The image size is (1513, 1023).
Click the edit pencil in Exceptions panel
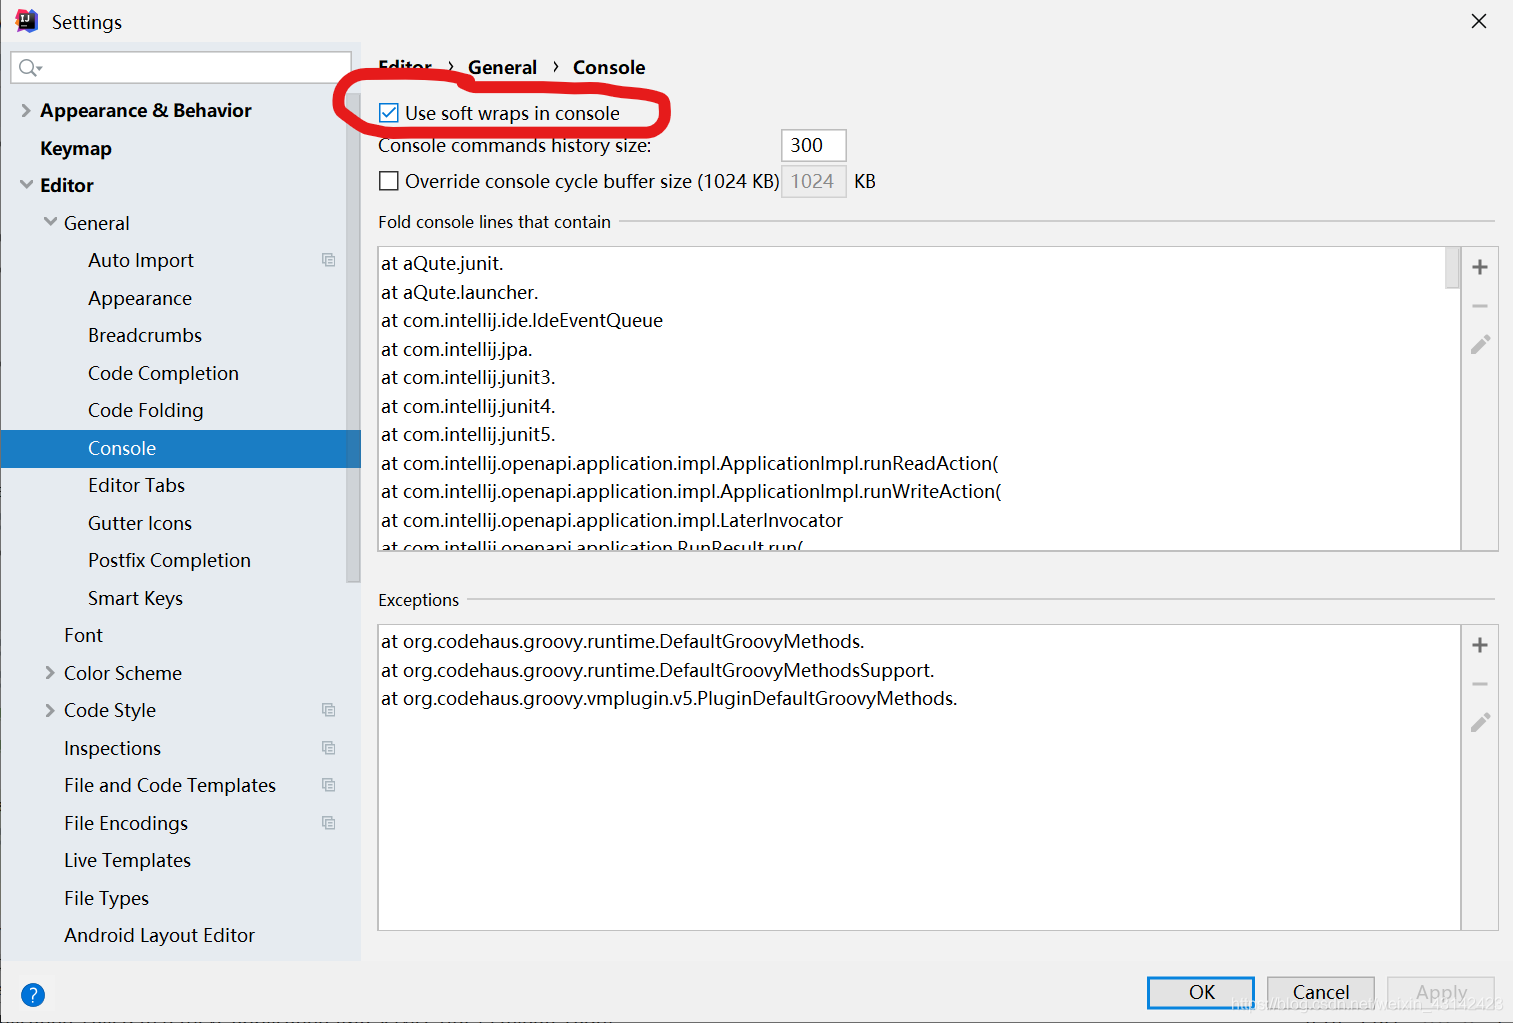tap(1480, 722)
